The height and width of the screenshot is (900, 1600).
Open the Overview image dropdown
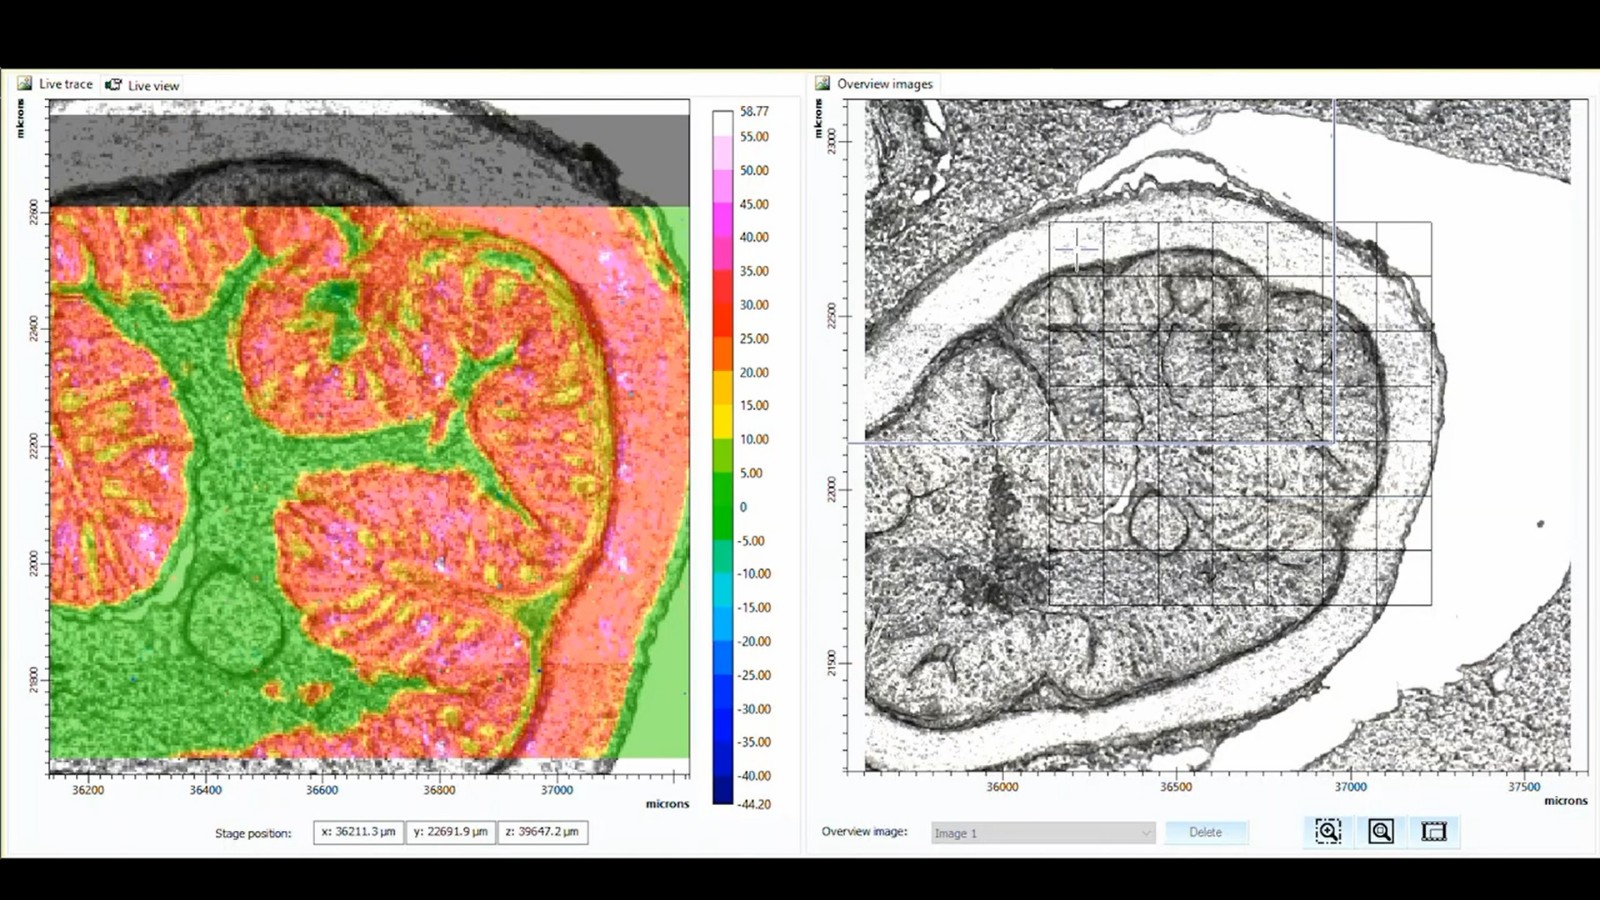click(x=1042, y=833)
